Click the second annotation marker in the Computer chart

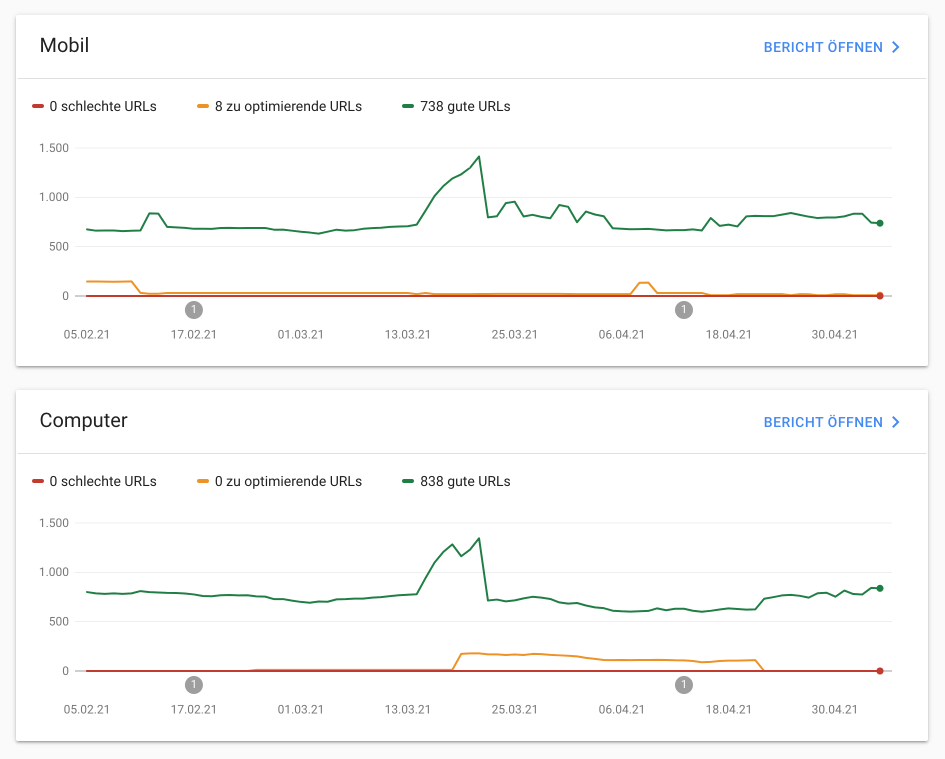684,685
